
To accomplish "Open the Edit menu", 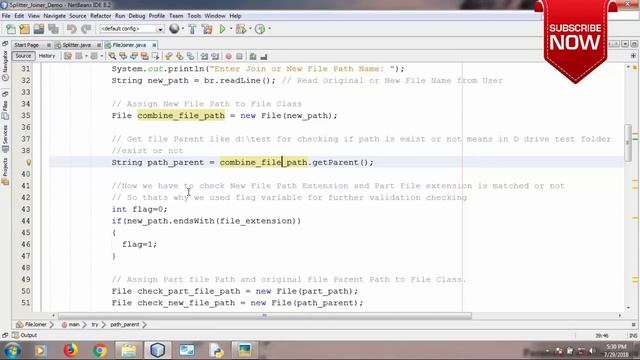I will click(19, 16).
